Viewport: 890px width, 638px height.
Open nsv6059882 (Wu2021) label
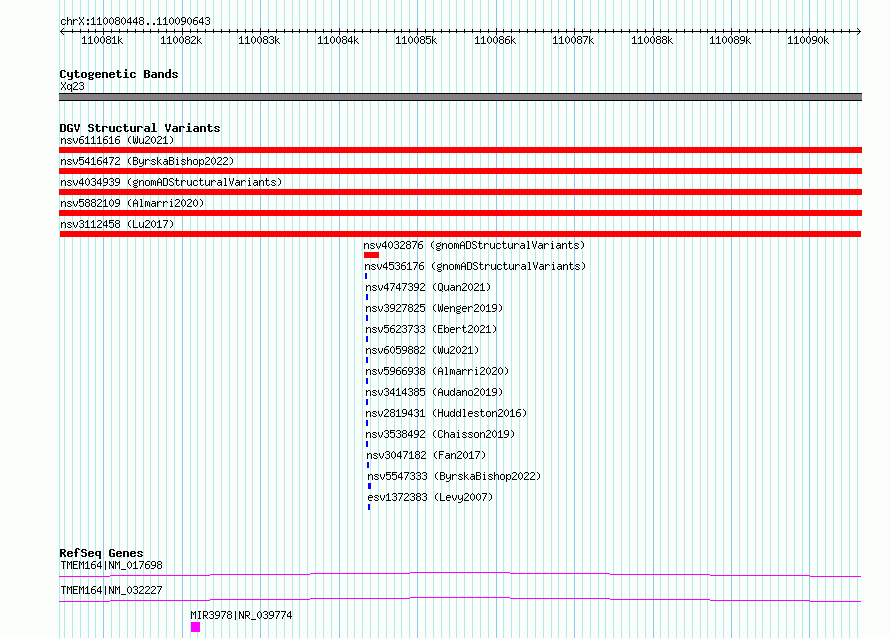tap(422, 350)
